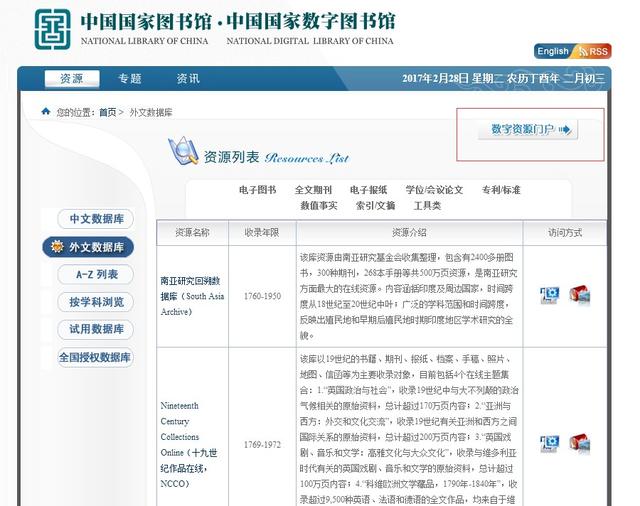Open 按学科浏览 in the sidebar

(96, 302)
